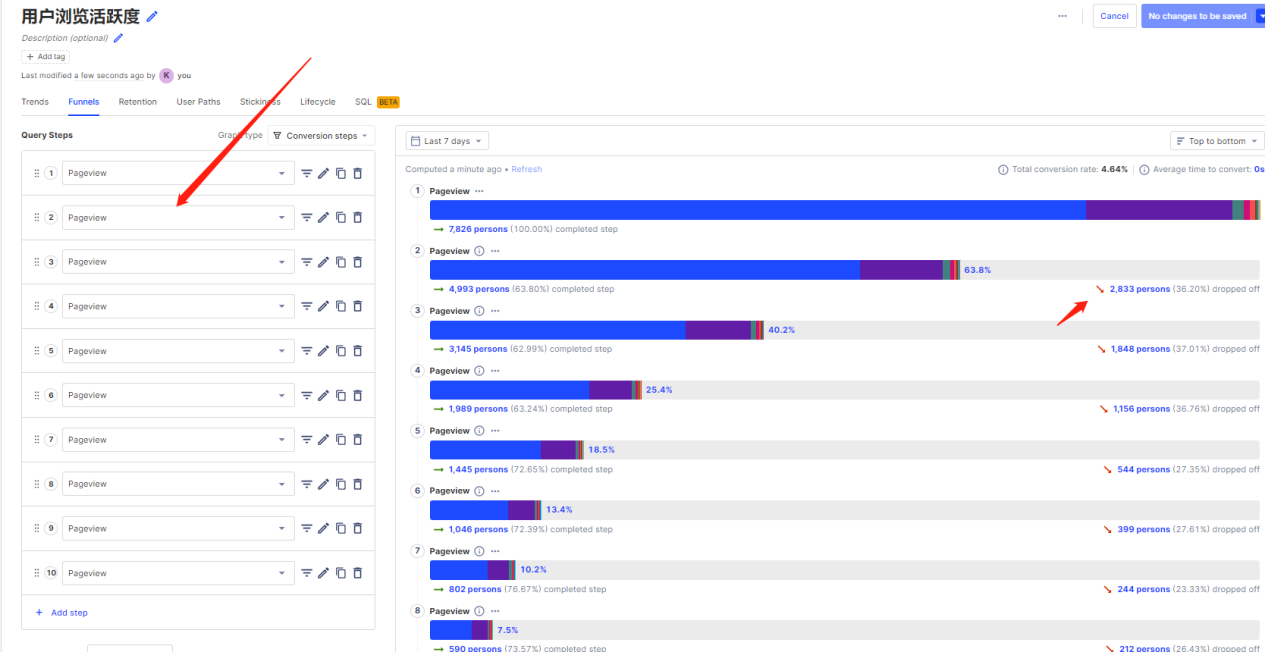
Task: Expand the Conversion steps graph type dropdown
Action: pos(321,136)
